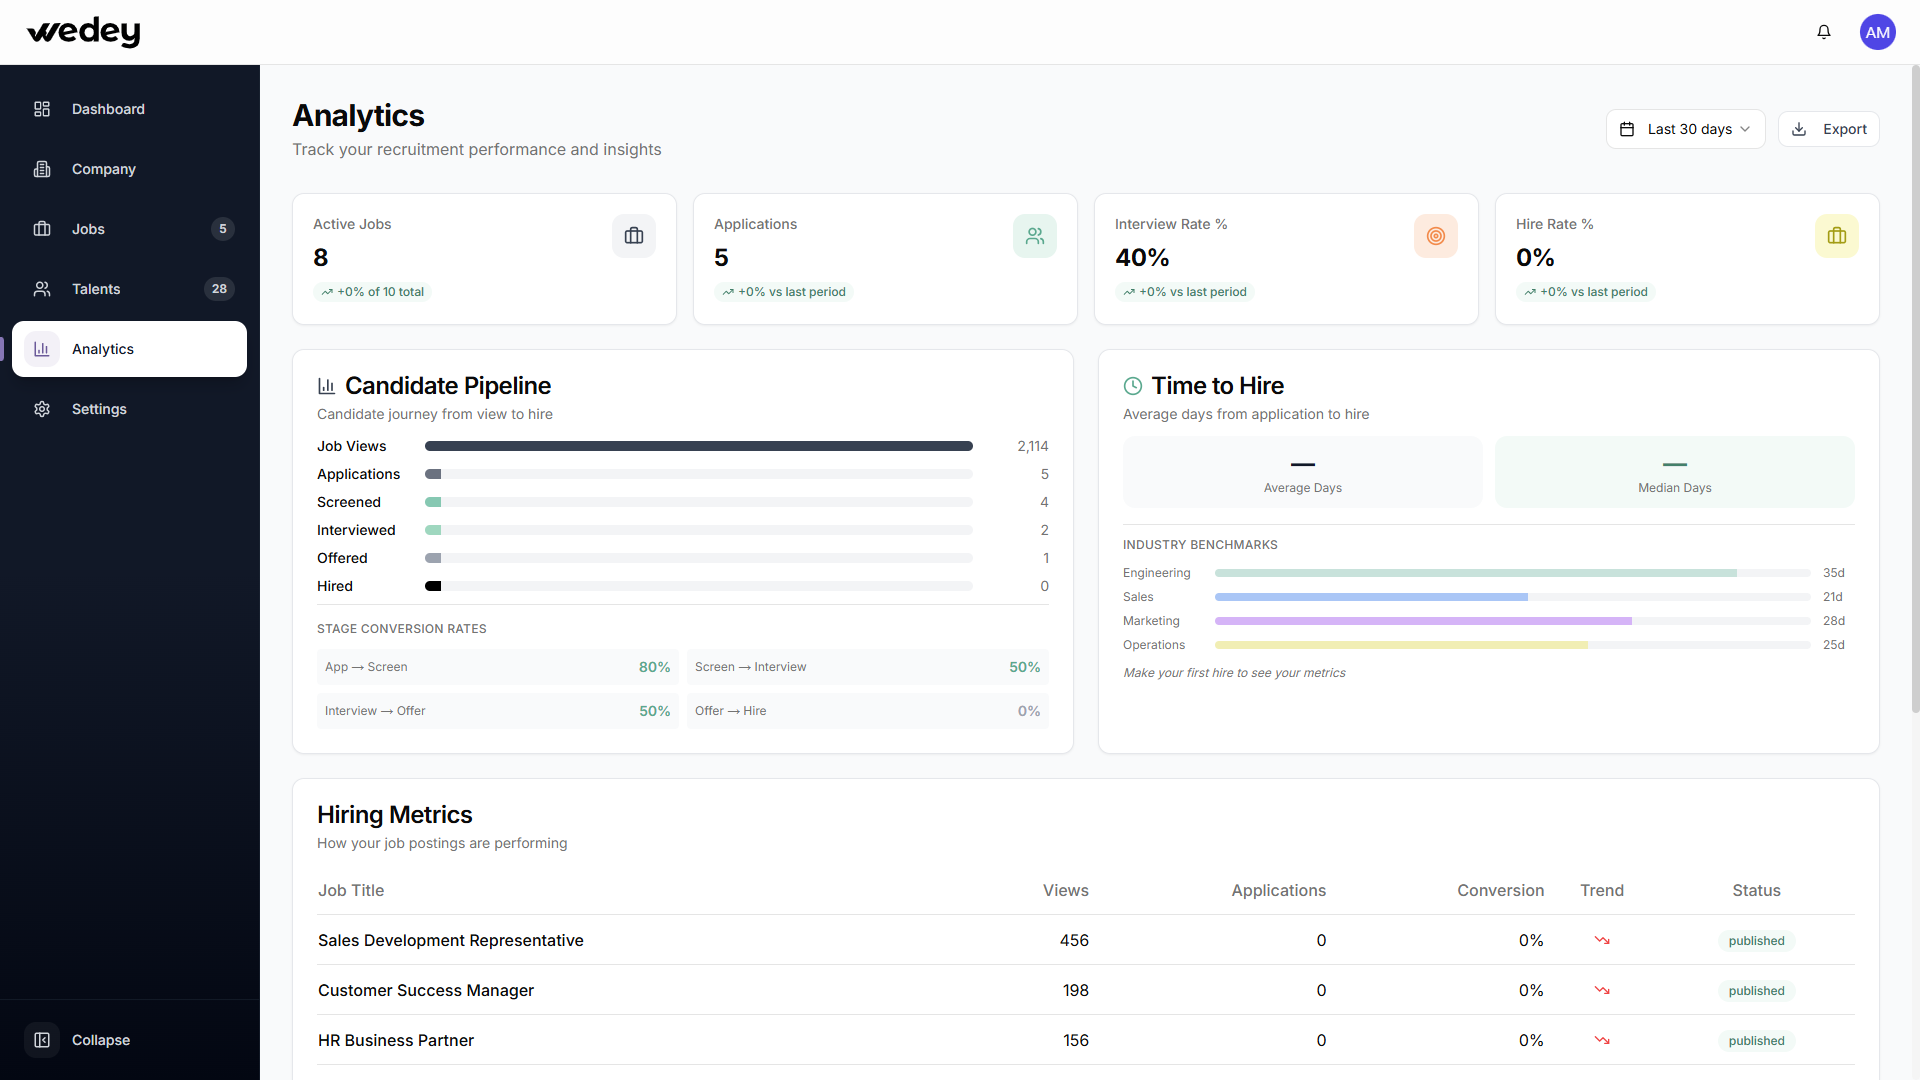This screenshot has height=1080, width=1920.
Task: Click the wedey logo
Action: (x=84, y=32)
